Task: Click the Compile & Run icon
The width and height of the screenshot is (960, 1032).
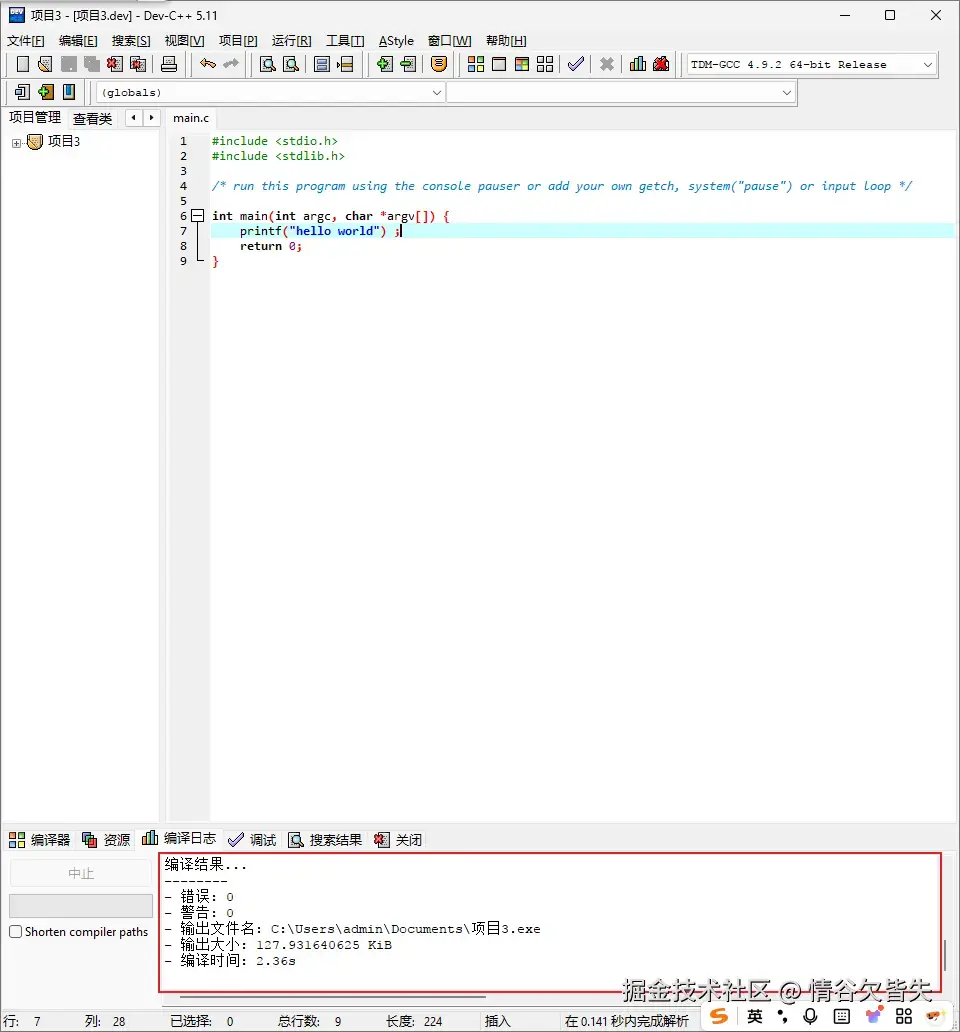Action: pos(522,64)
